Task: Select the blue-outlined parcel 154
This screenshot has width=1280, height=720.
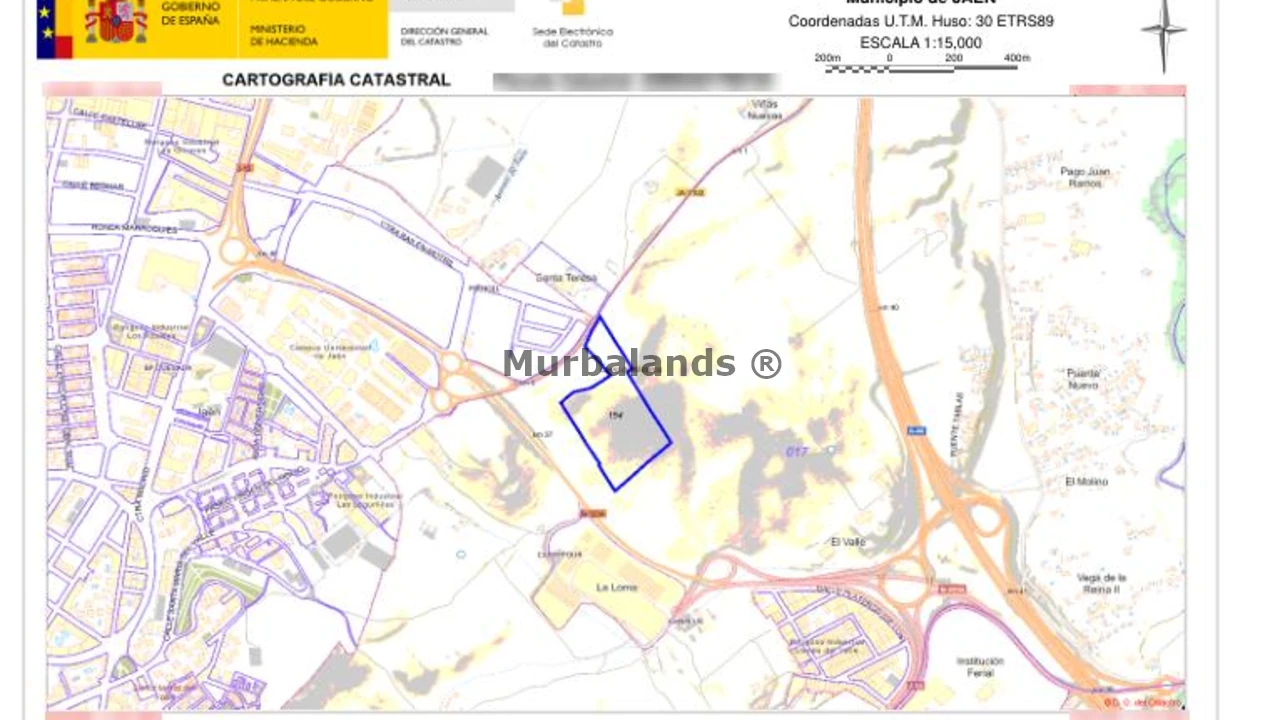Action: (620, 425)
